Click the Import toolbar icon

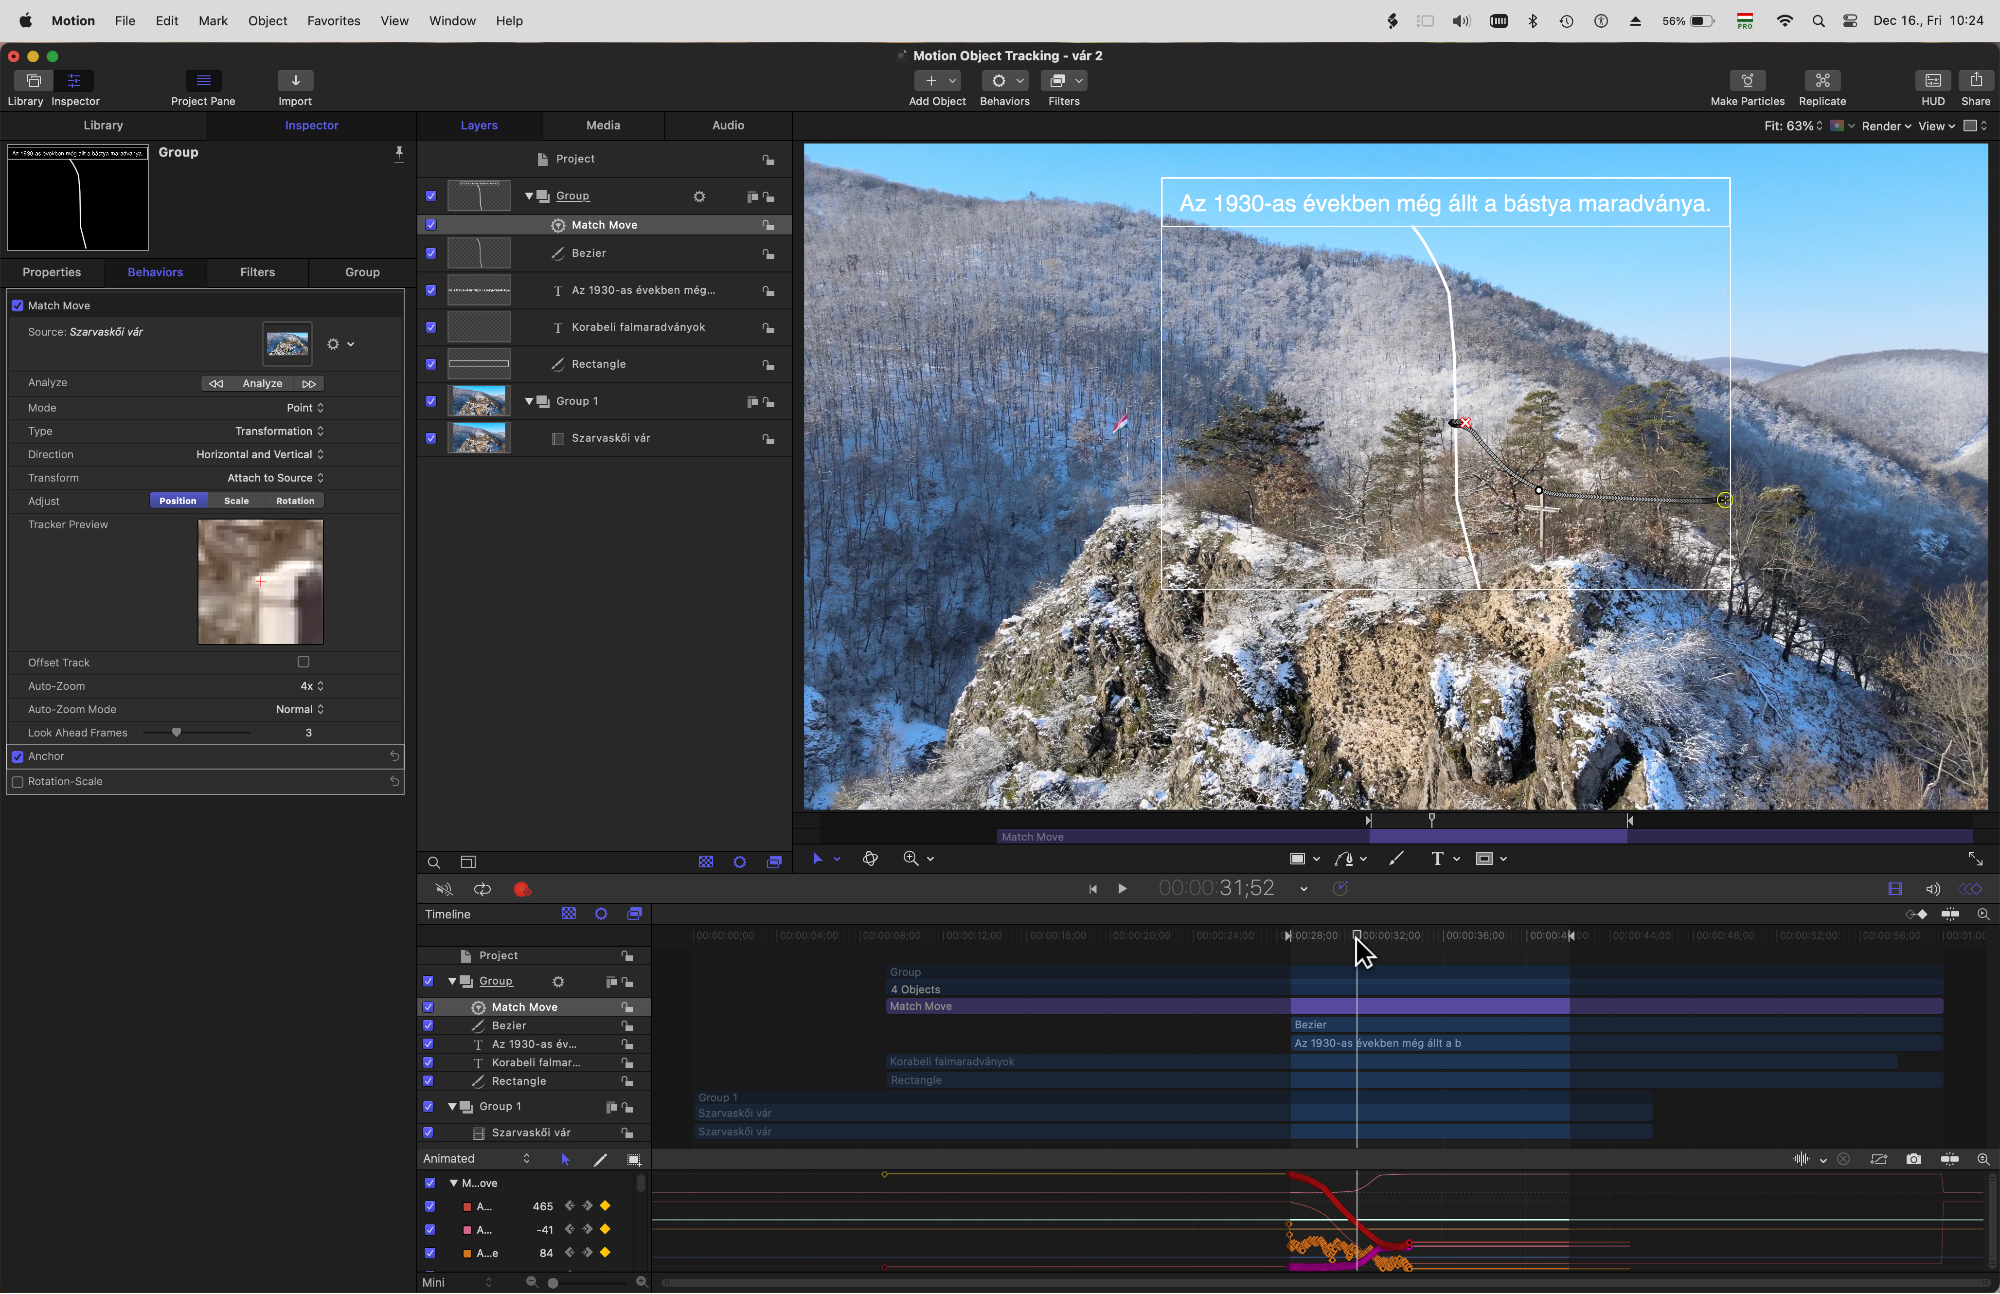coord(295,81)
